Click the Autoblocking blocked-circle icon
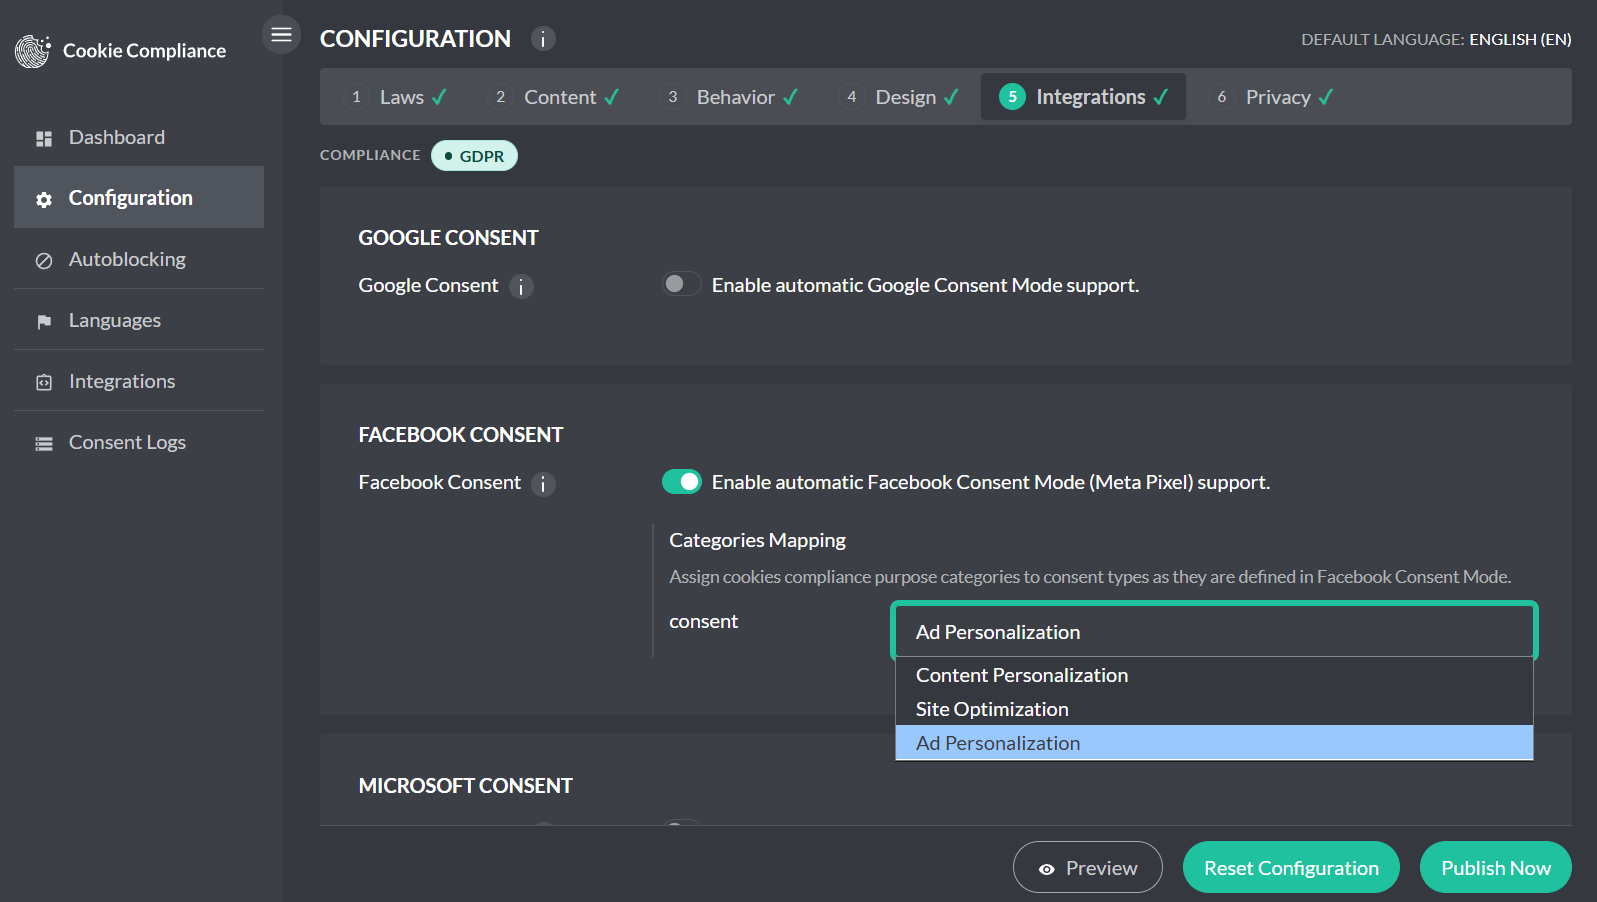The height and width of the screenshot is (902, 1597). [44, 261]
